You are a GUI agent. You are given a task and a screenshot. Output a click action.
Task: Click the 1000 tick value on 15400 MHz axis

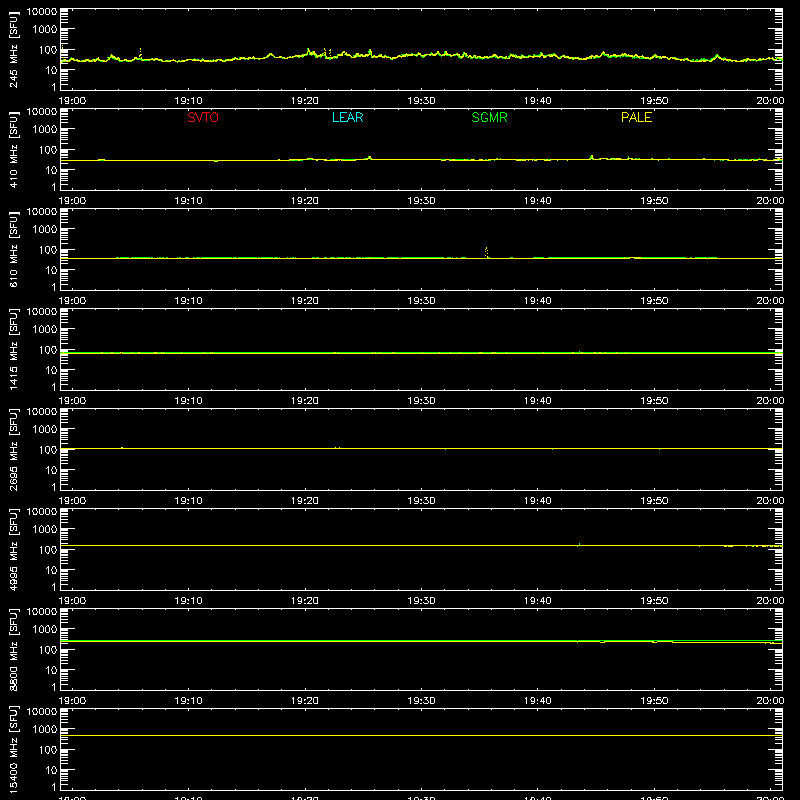tap(45, 730)
